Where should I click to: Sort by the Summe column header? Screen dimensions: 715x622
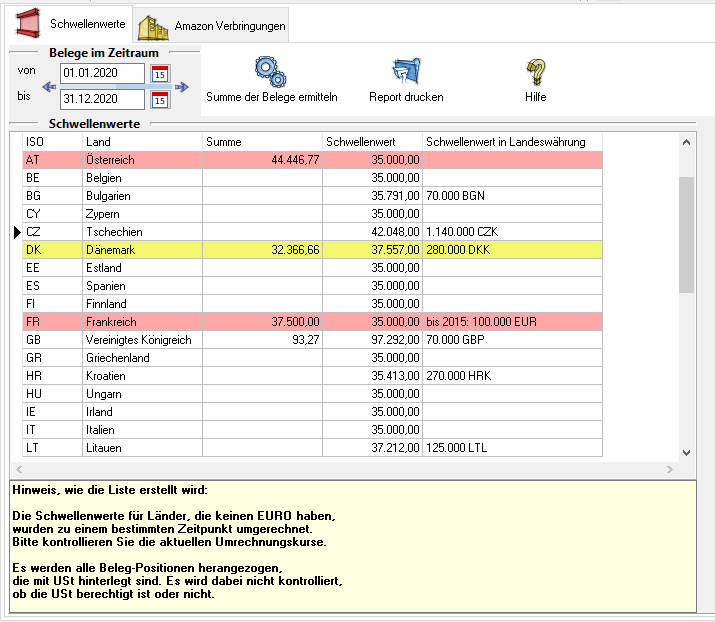click(262, 142)
